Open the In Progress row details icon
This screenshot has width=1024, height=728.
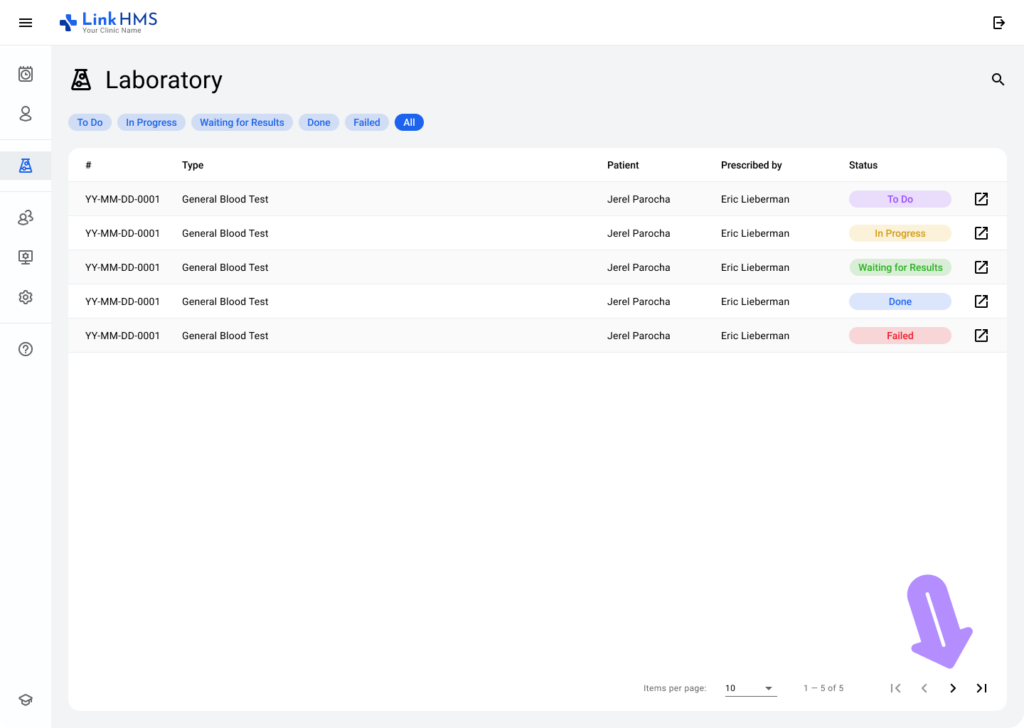pos(981,233)
